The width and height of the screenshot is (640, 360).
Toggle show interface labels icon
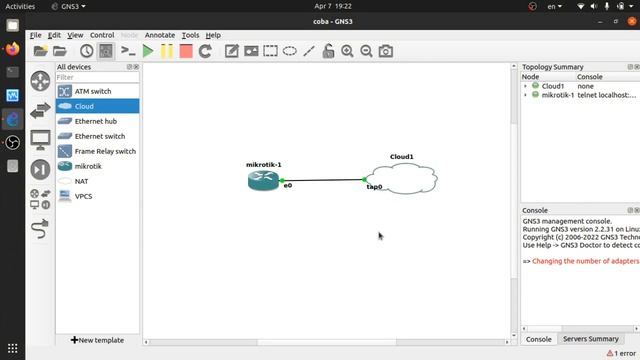tap(106, 51)
